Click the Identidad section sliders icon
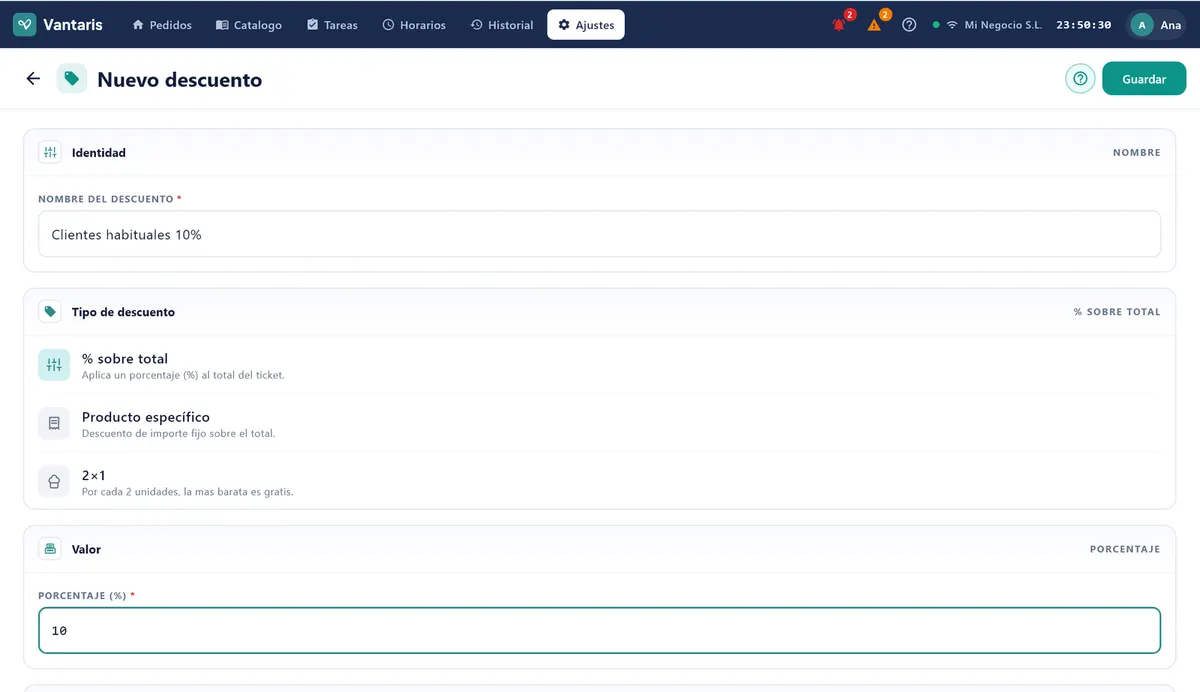The height and width of the screenshot is (692, 1200). point(50,153)
